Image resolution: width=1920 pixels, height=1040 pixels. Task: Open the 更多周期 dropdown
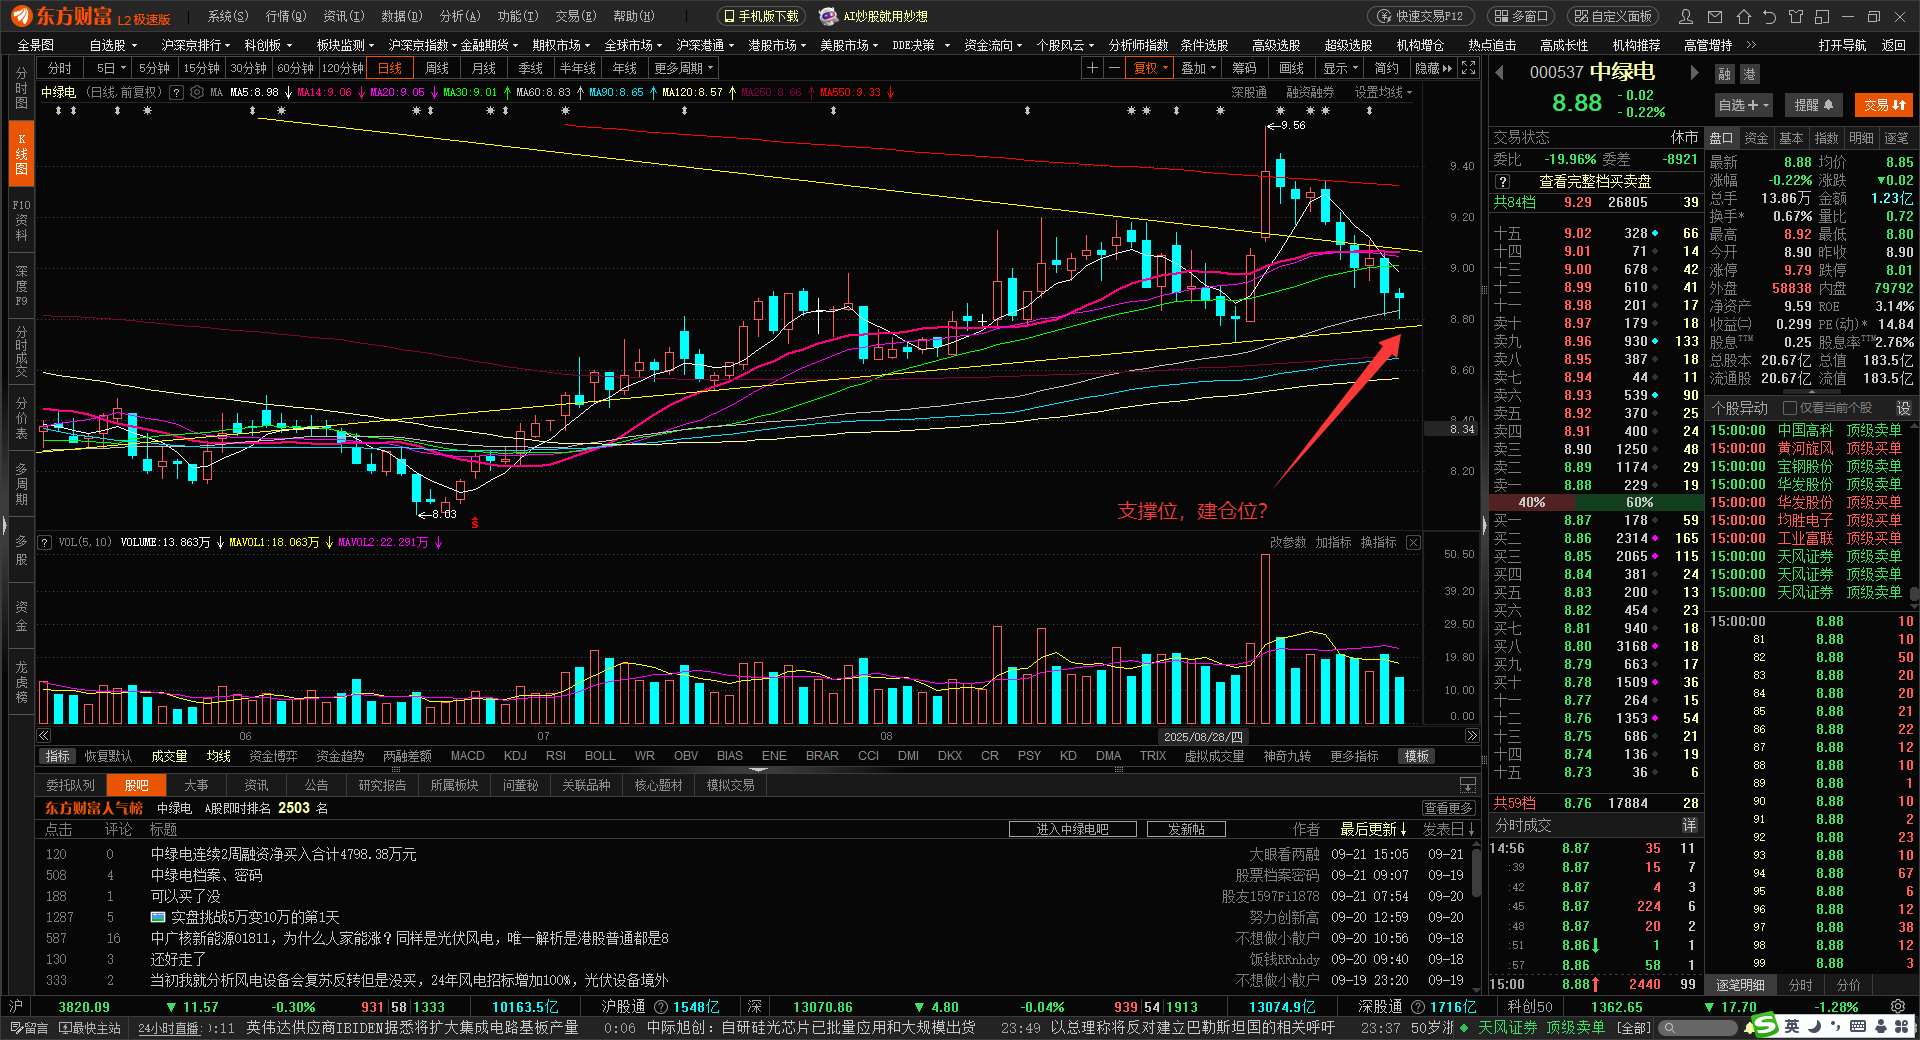[x=683, y=68]
